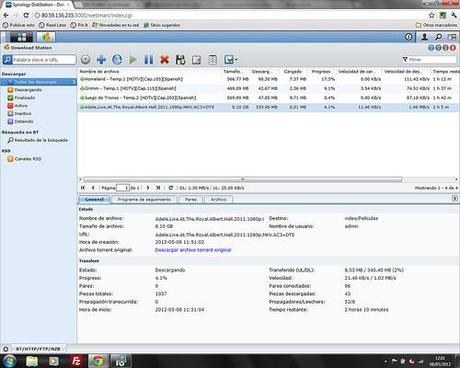Go to previous page of list
This screenshot has width=460, height=368.
tap(93, 188)
